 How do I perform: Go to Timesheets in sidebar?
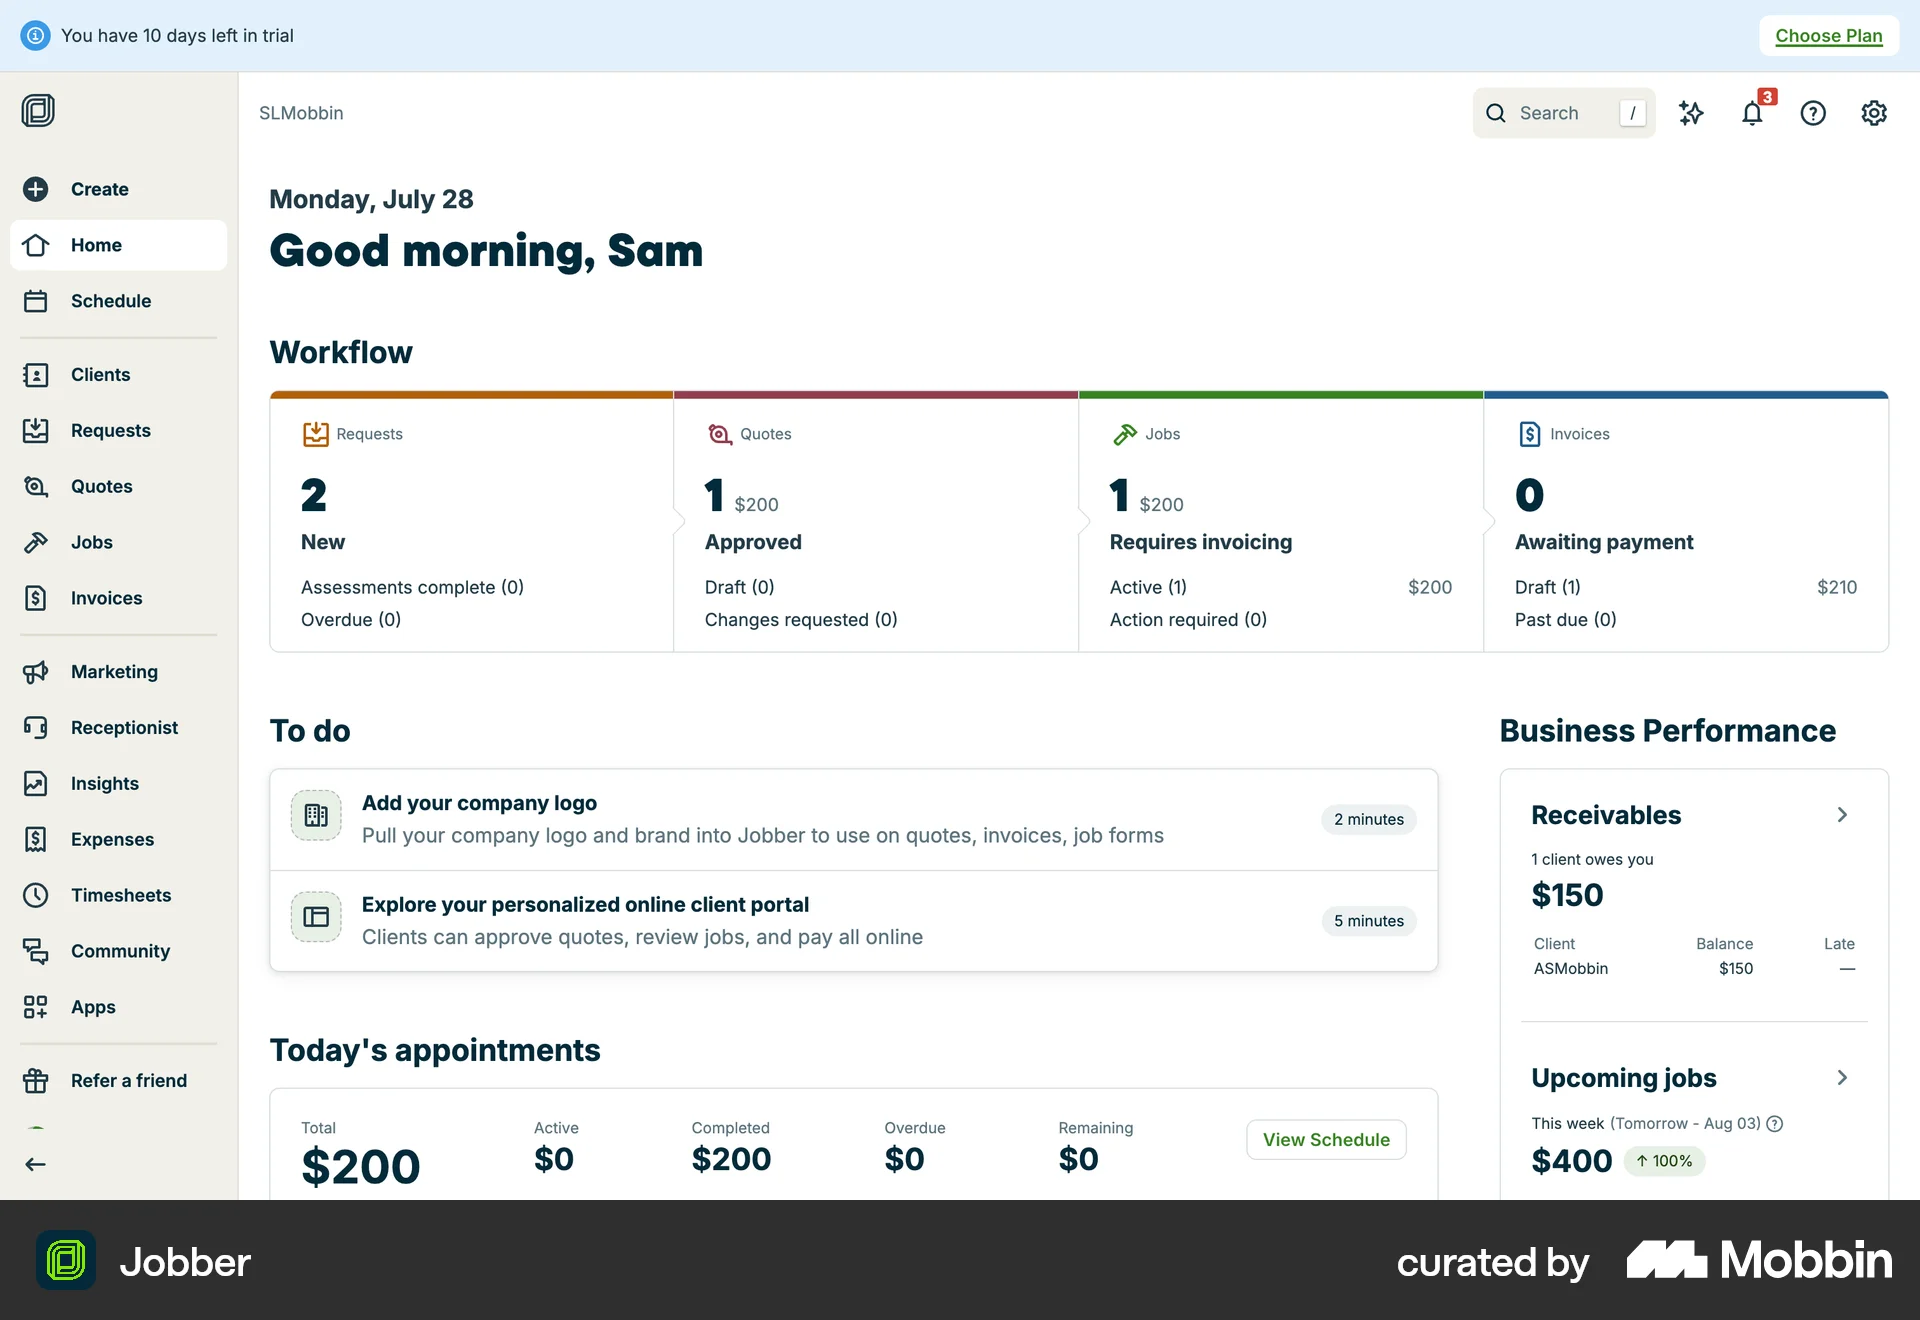[120, 895]
